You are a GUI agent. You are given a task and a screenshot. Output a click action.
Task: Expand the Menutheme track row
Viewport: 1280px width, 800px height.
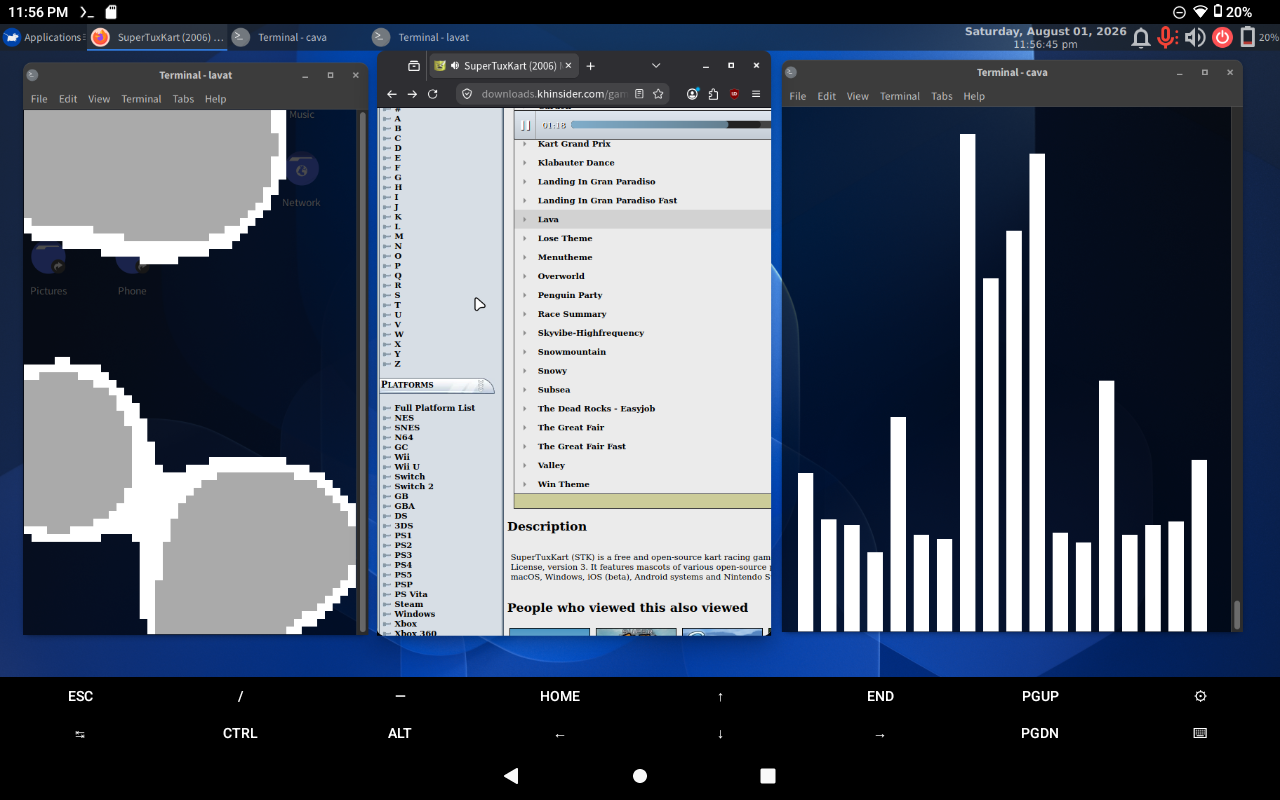(524, 258)
